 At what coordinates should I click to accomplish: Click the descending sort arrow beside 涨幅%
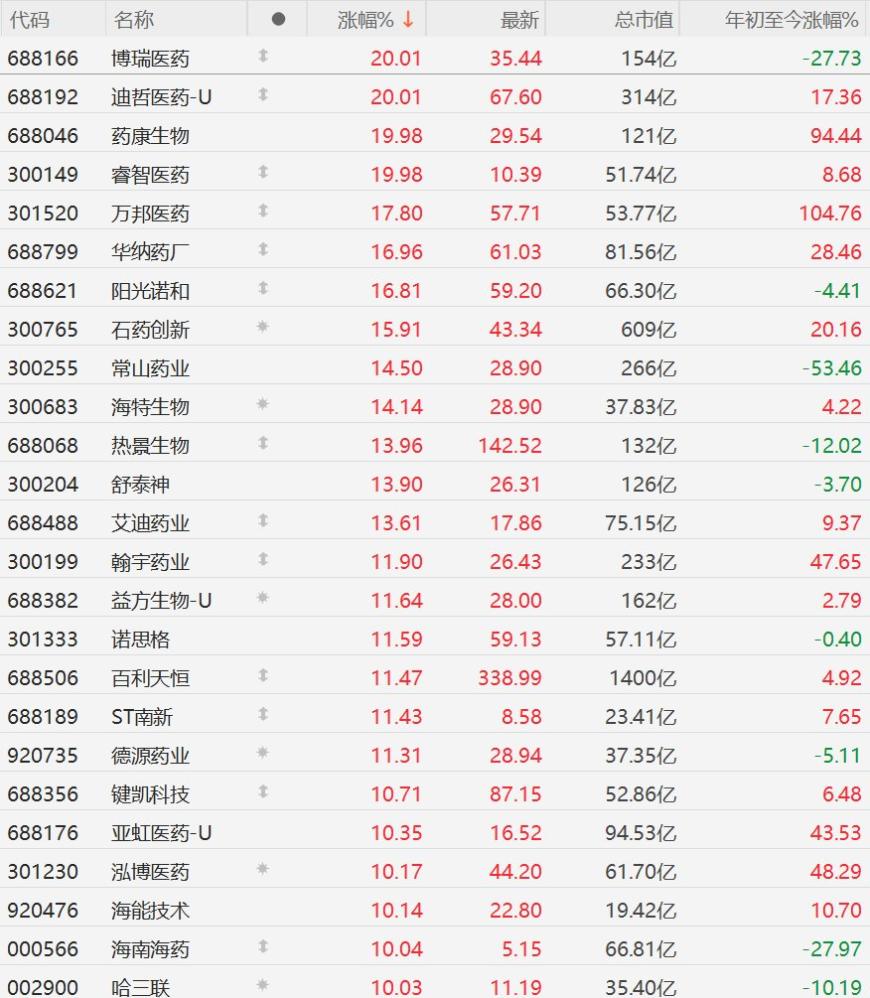click(x=408, y=19)
